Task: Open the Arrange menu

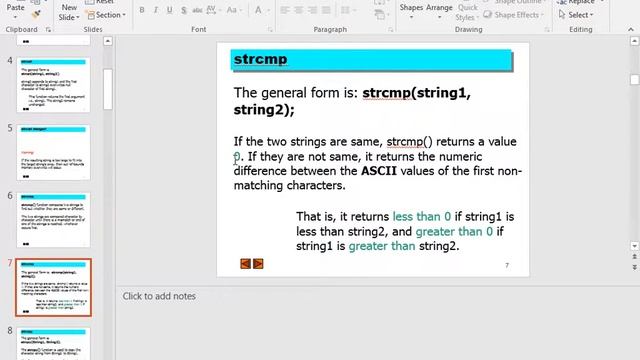Action: click(x=439, y=11)
